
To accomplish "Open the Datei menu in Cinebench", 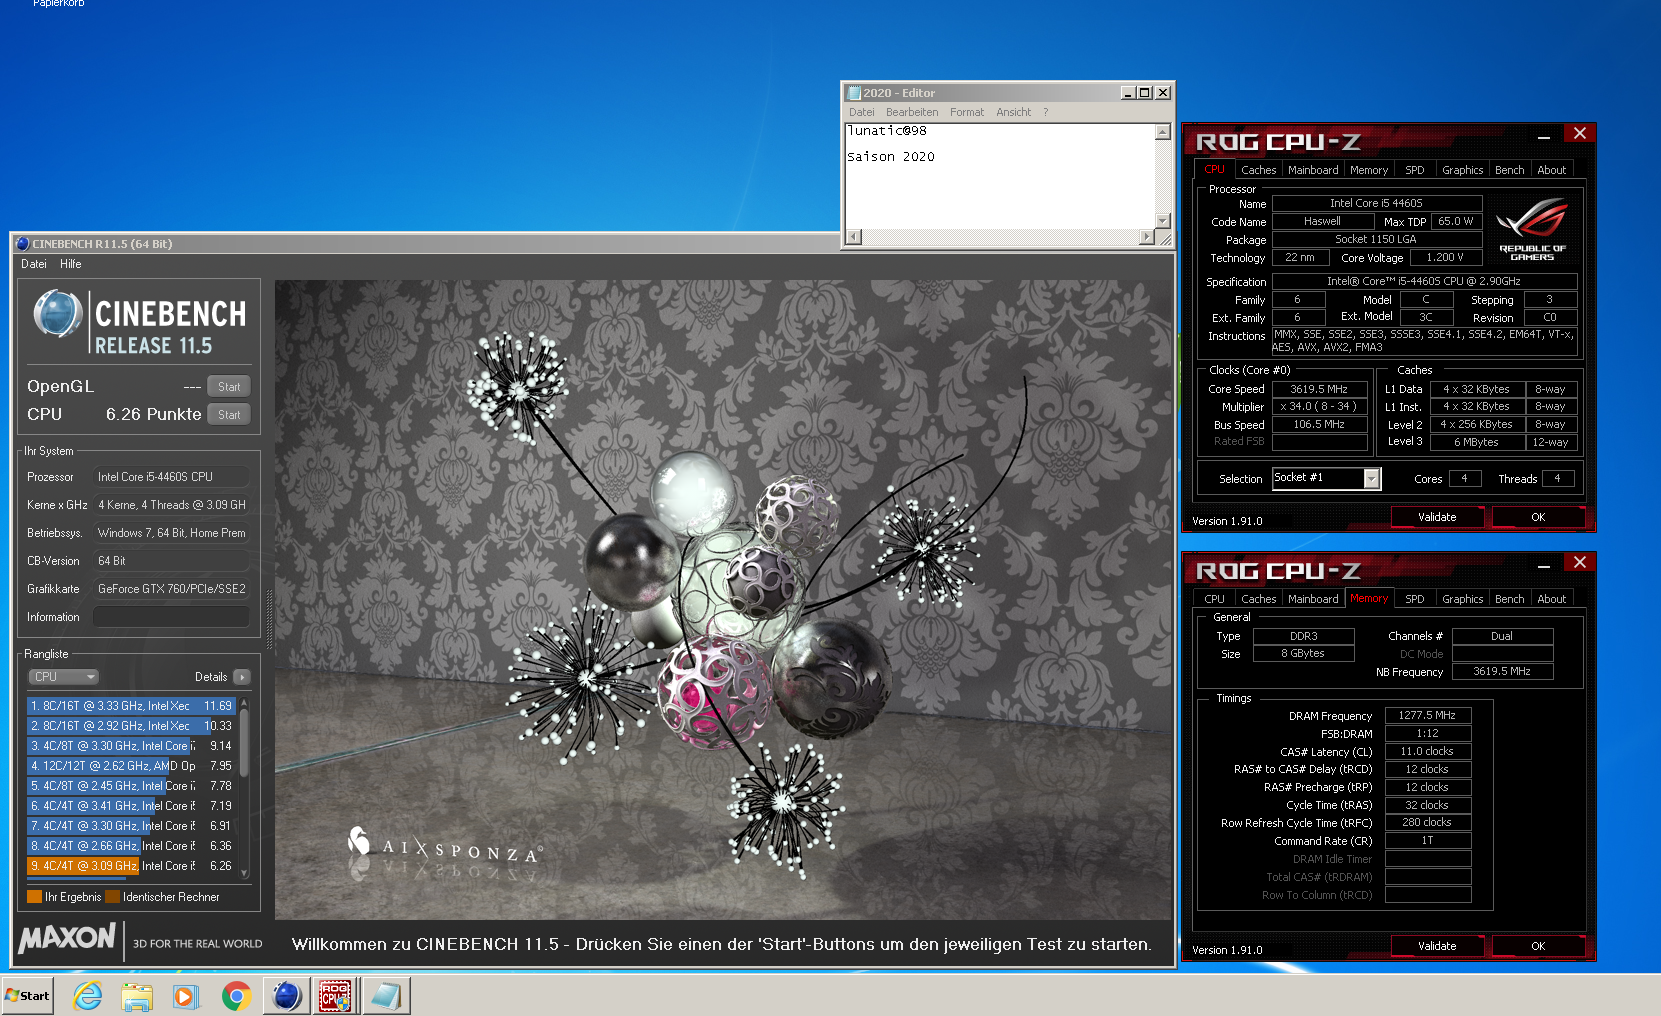I will 34,264.
